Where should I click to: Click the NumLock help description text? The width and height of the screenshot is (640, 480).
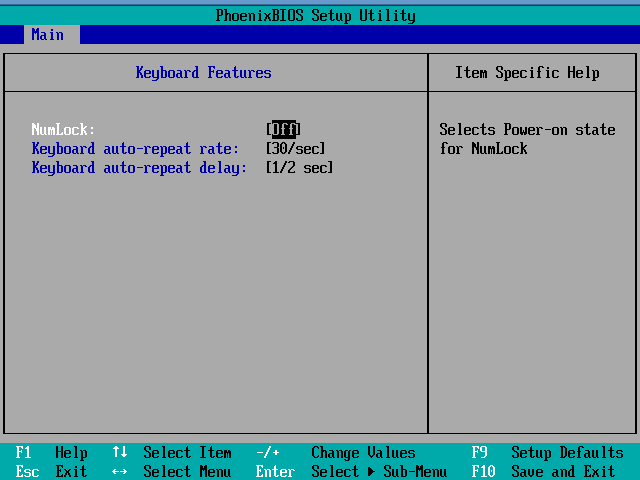click(527, 139)
